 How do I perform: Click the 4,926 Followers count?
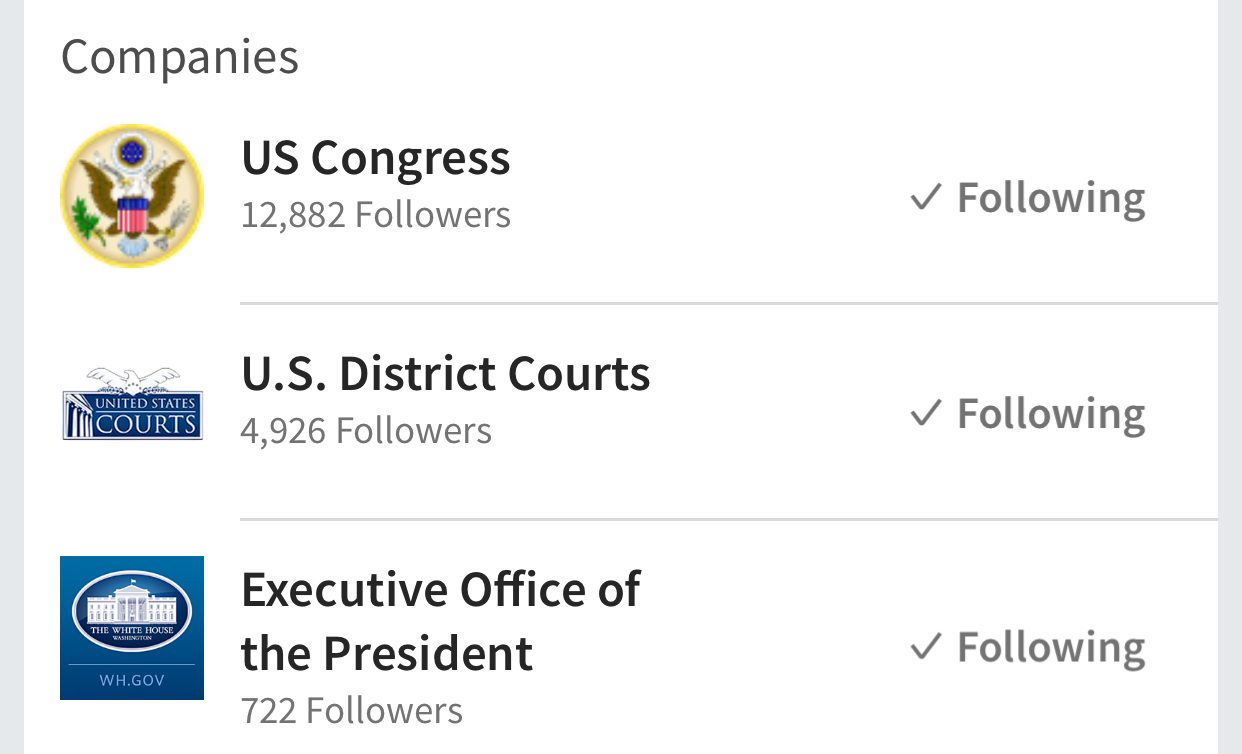pyautogui.click(x=366, y=431)
